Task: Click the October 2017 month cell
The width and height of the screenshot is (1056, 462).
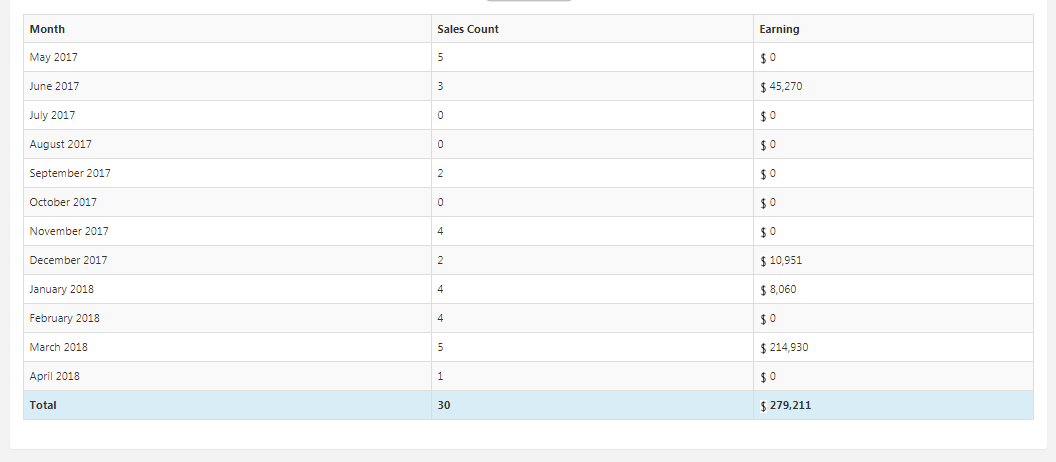Action: [x=64, y=202]
